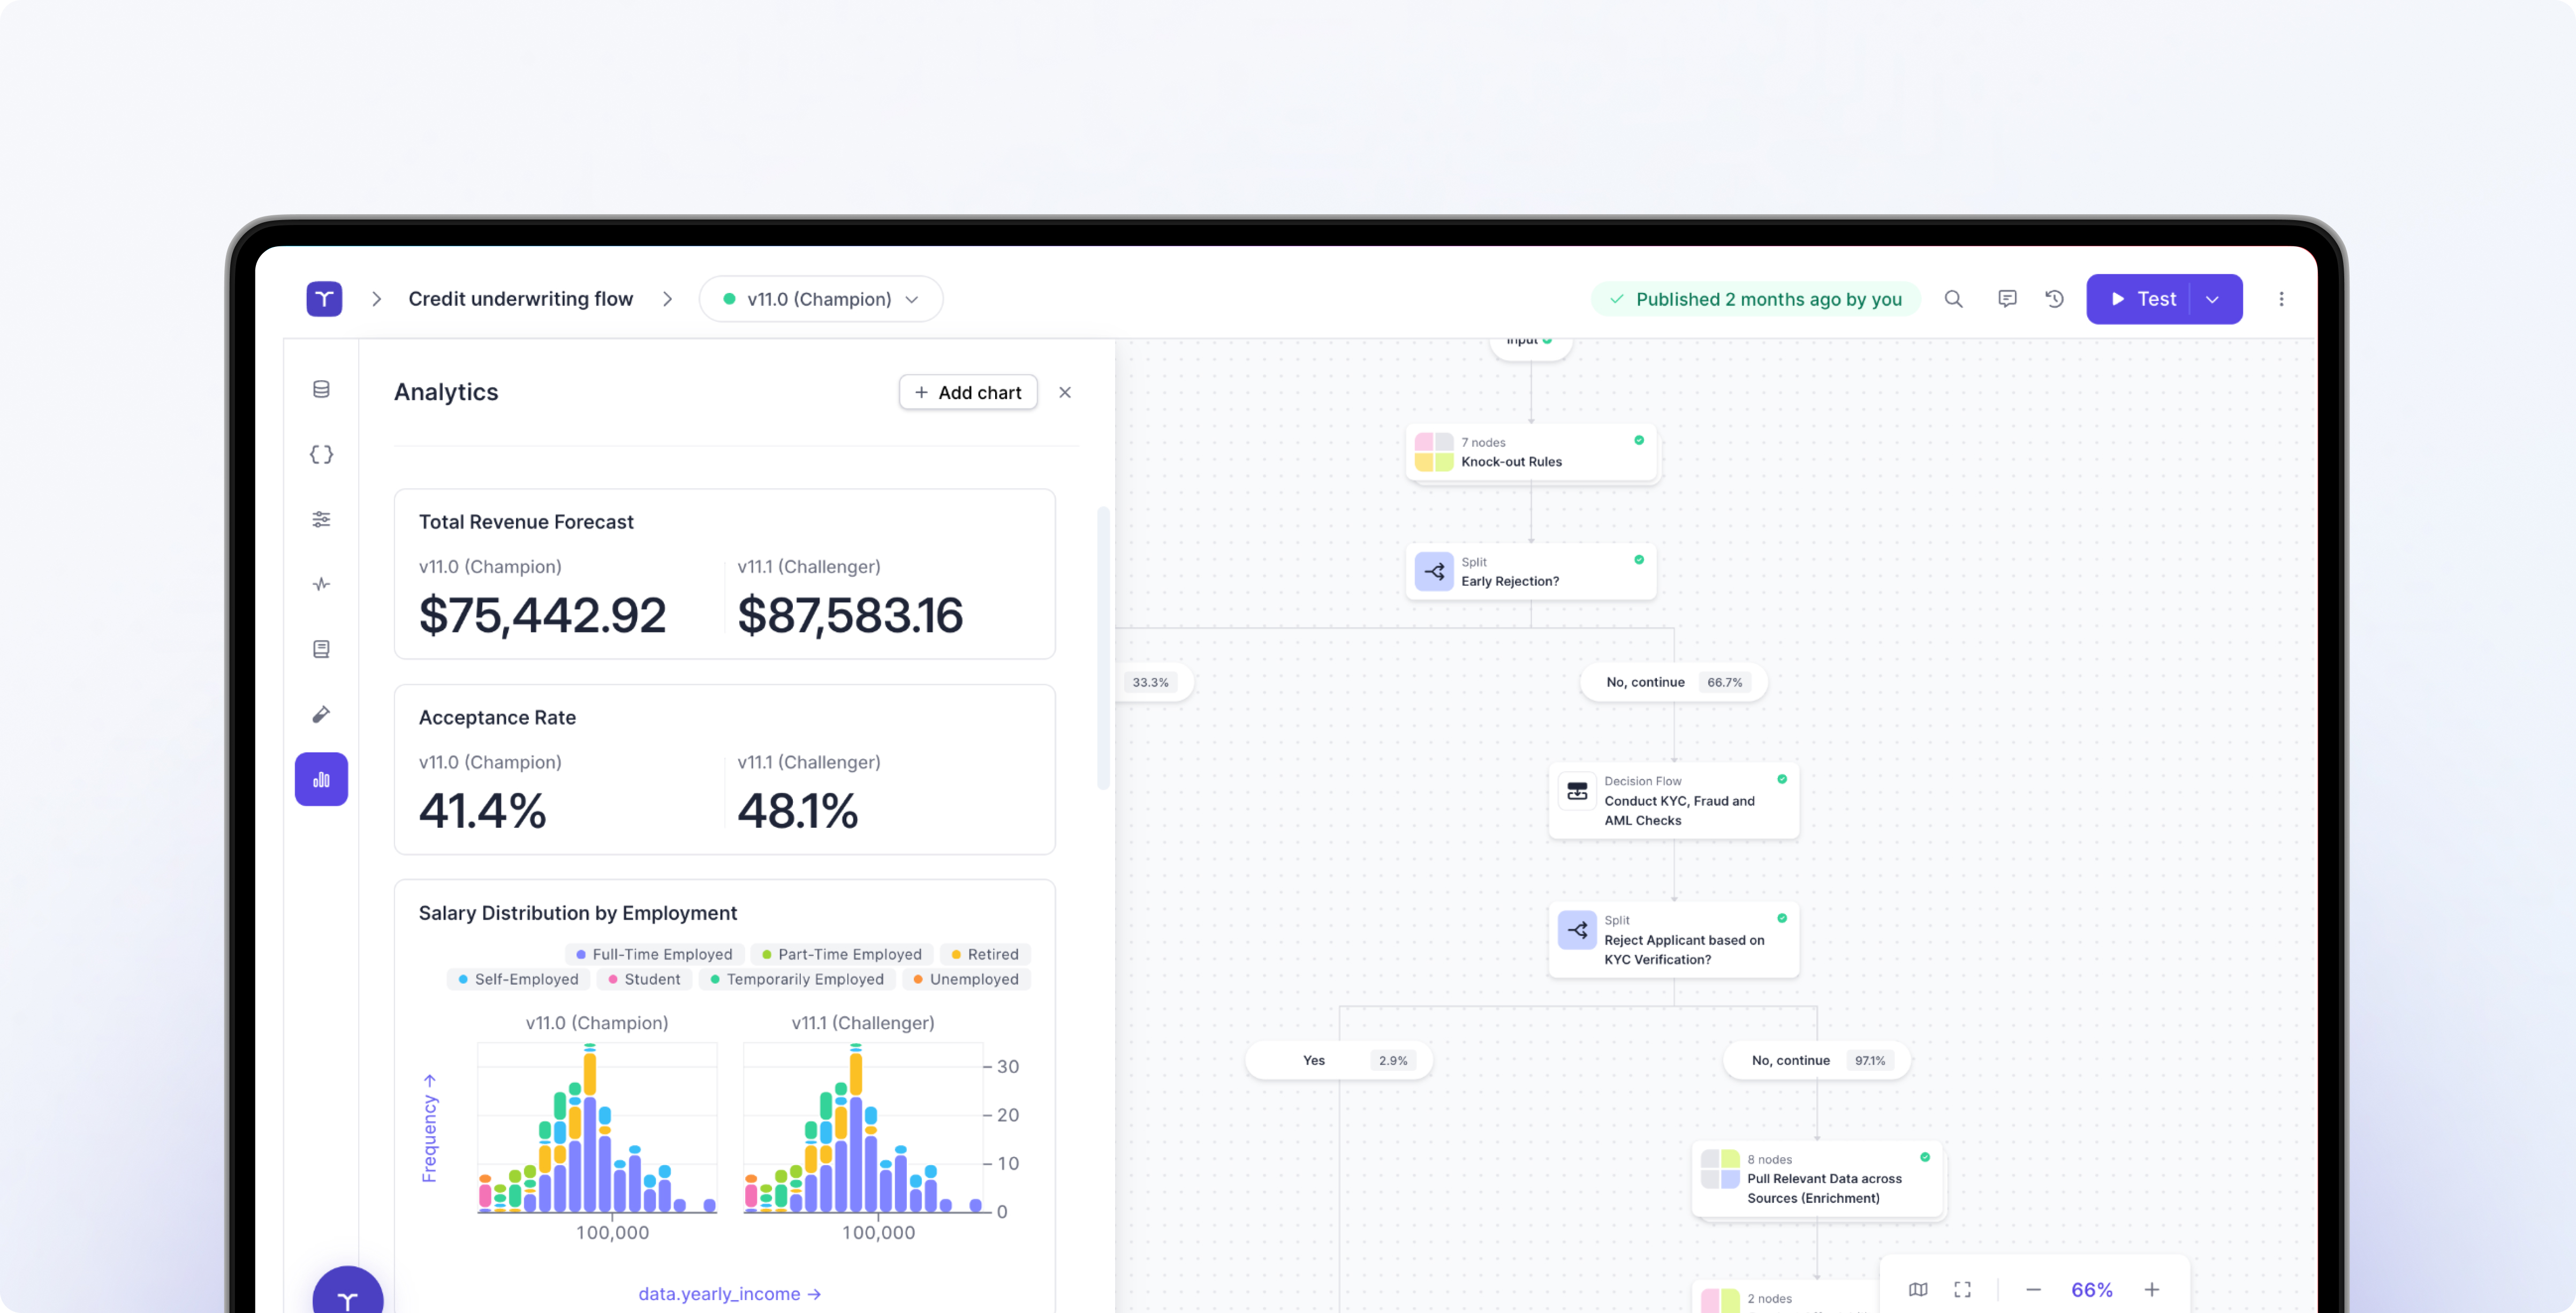Go to Credit underwriting flow breadcrumb
The height and width of the screenshot is (1313, 2576).
520,299
